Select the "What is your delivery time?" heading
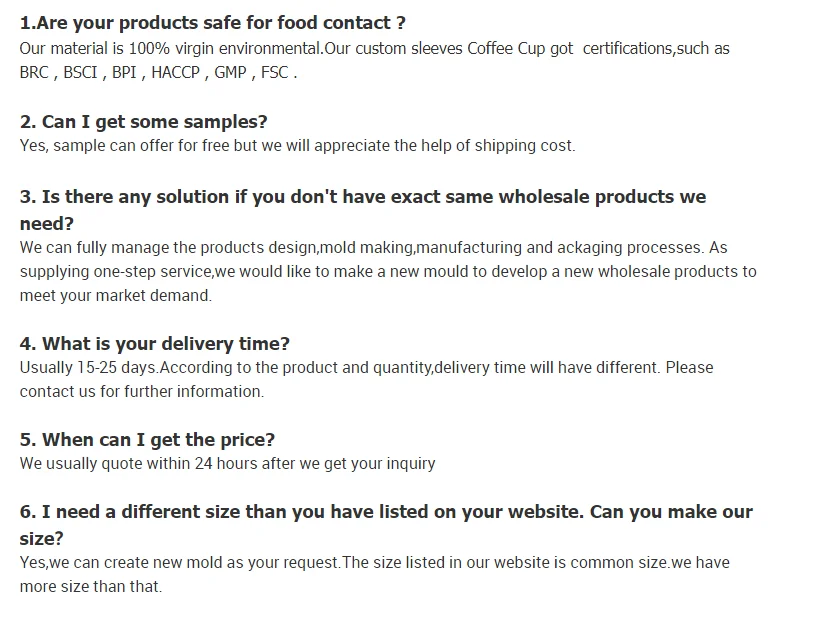This screenshot has height=625, width=826. 155,344
